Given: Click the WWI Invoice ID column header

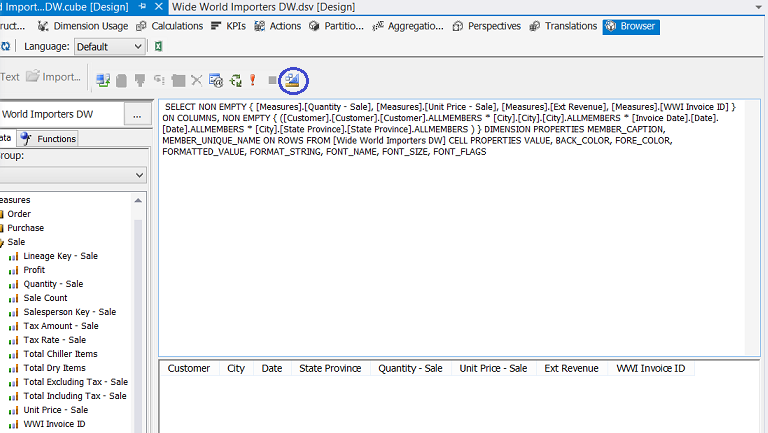Looking at the screenshot, I should (651, 368).
